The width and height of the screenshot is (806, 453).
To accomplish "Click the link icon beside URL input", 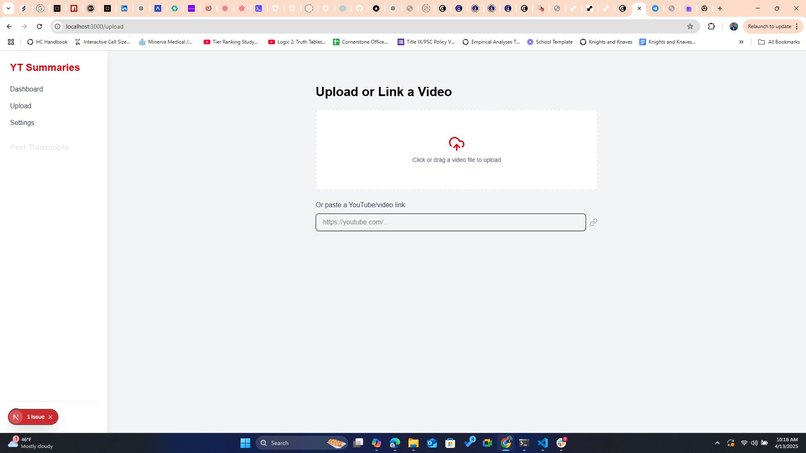I will tap(593, 222).
